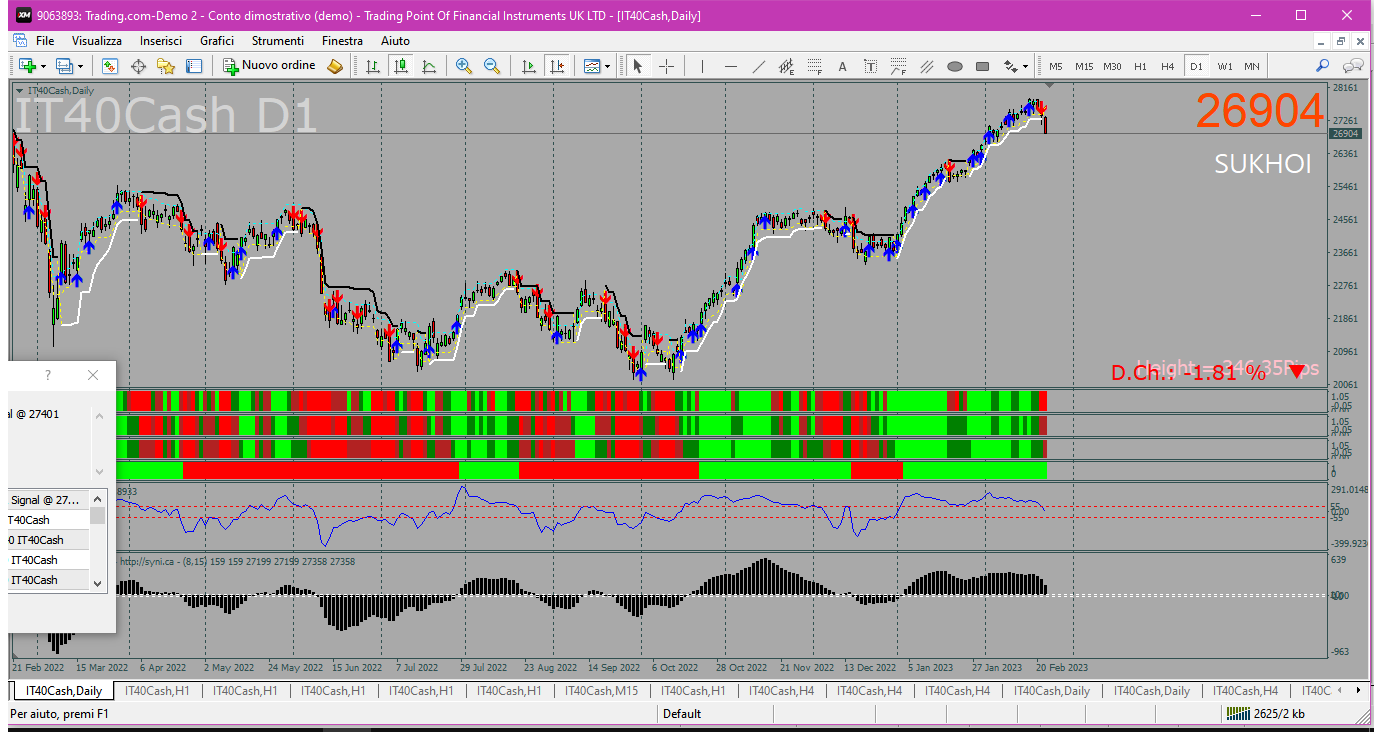The image size is (1378, 732).
Task: Select the rectangle drawing tool
Action: point(982,66)
